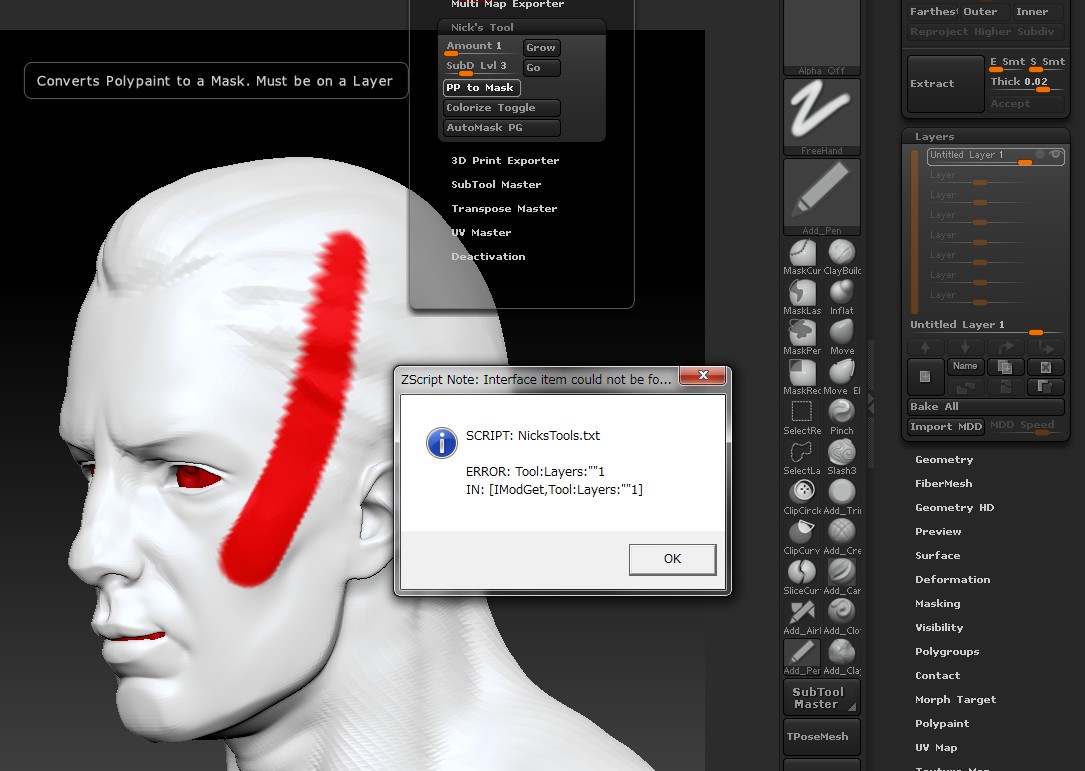Toggle the Colorize Toggle button

coord(501,108)
